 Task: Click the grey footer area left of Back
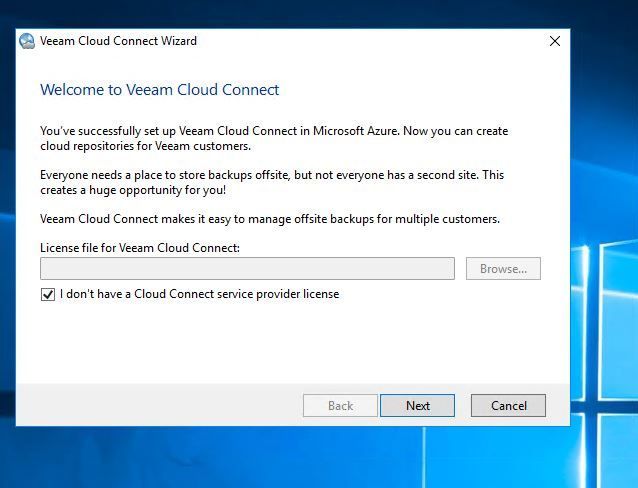click(159, 405)
